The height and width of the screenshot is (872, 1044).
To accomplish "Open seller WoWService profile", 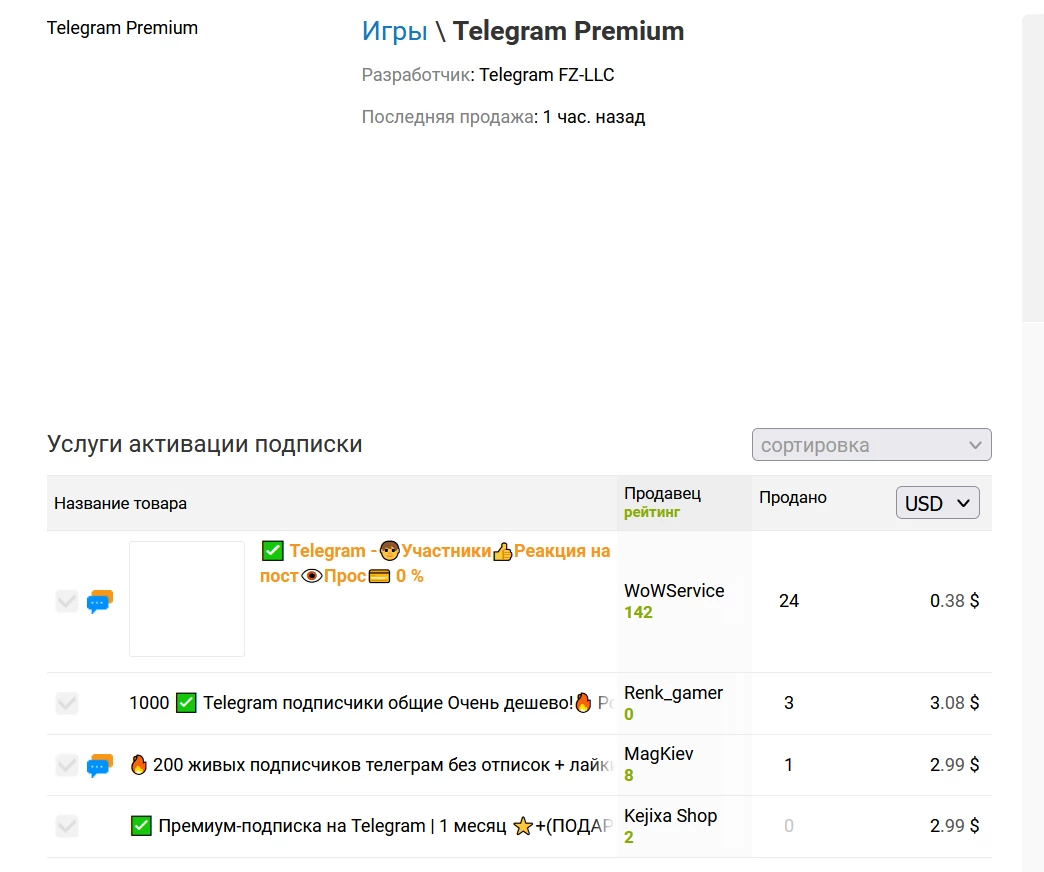I will click(x=674, y=590).
